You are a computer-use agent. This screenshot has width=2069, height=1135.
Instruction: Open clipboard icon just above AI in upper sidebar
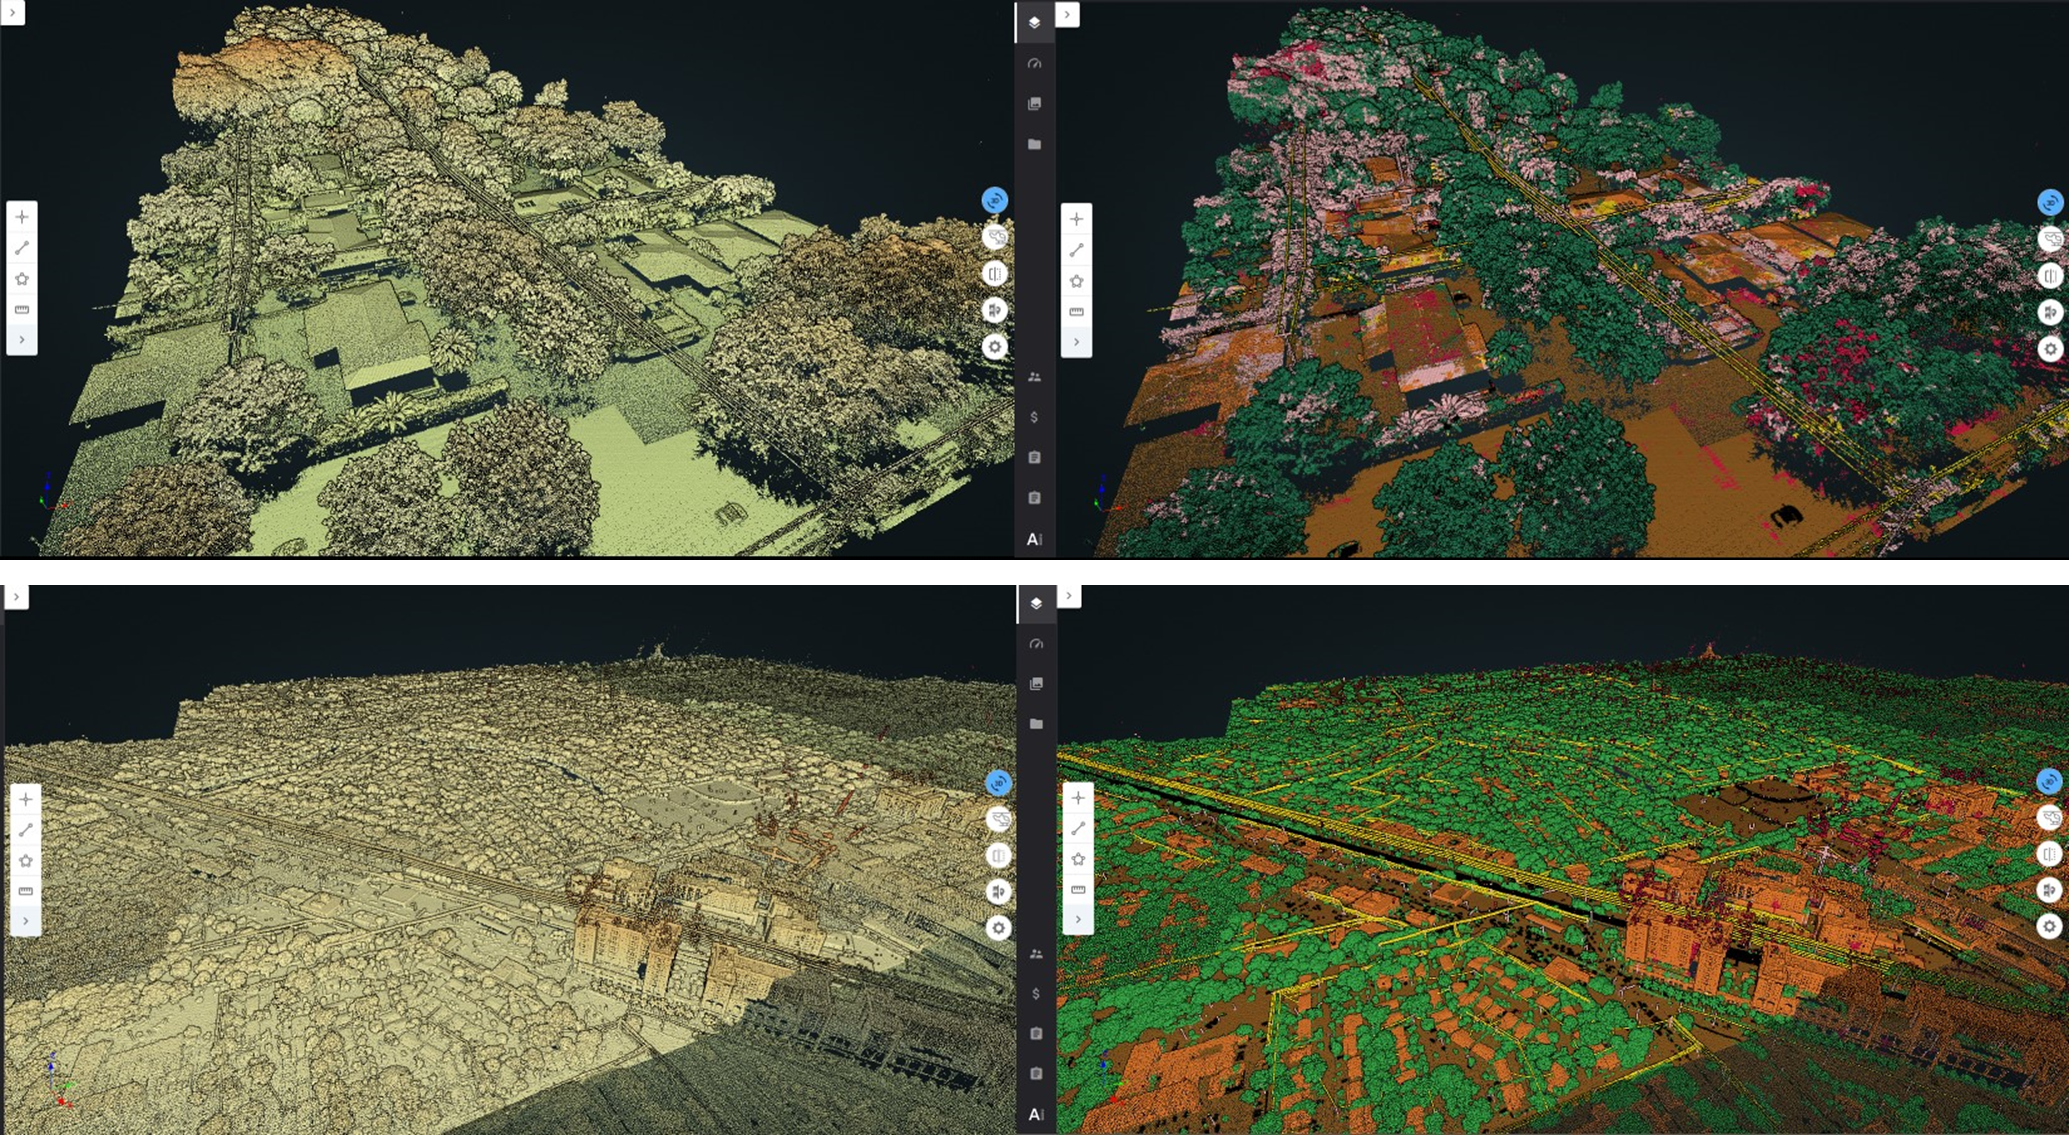point(1034,497)
